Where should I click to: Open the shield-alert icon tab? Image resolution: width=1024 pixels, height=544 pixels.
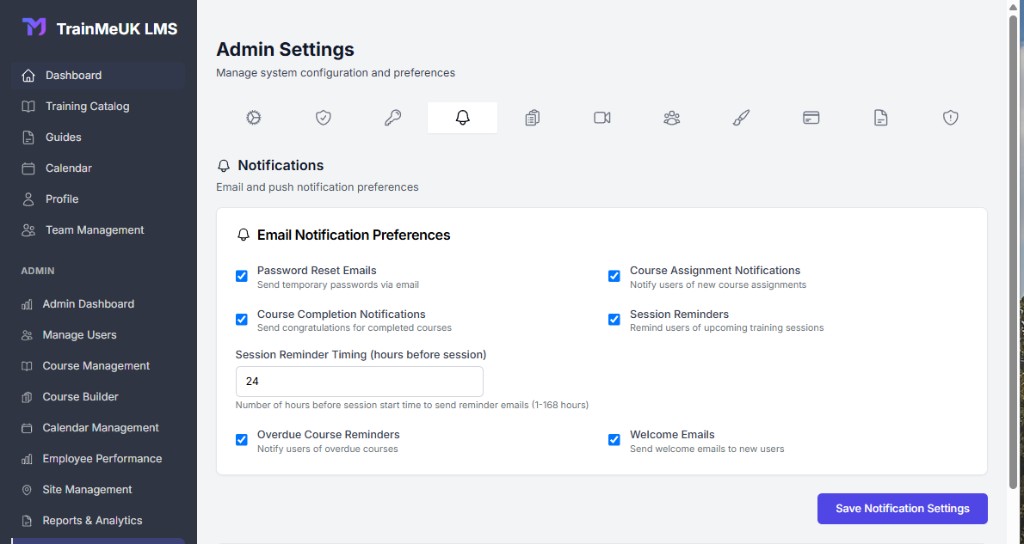pyautogui.click(x=950, y=118)
